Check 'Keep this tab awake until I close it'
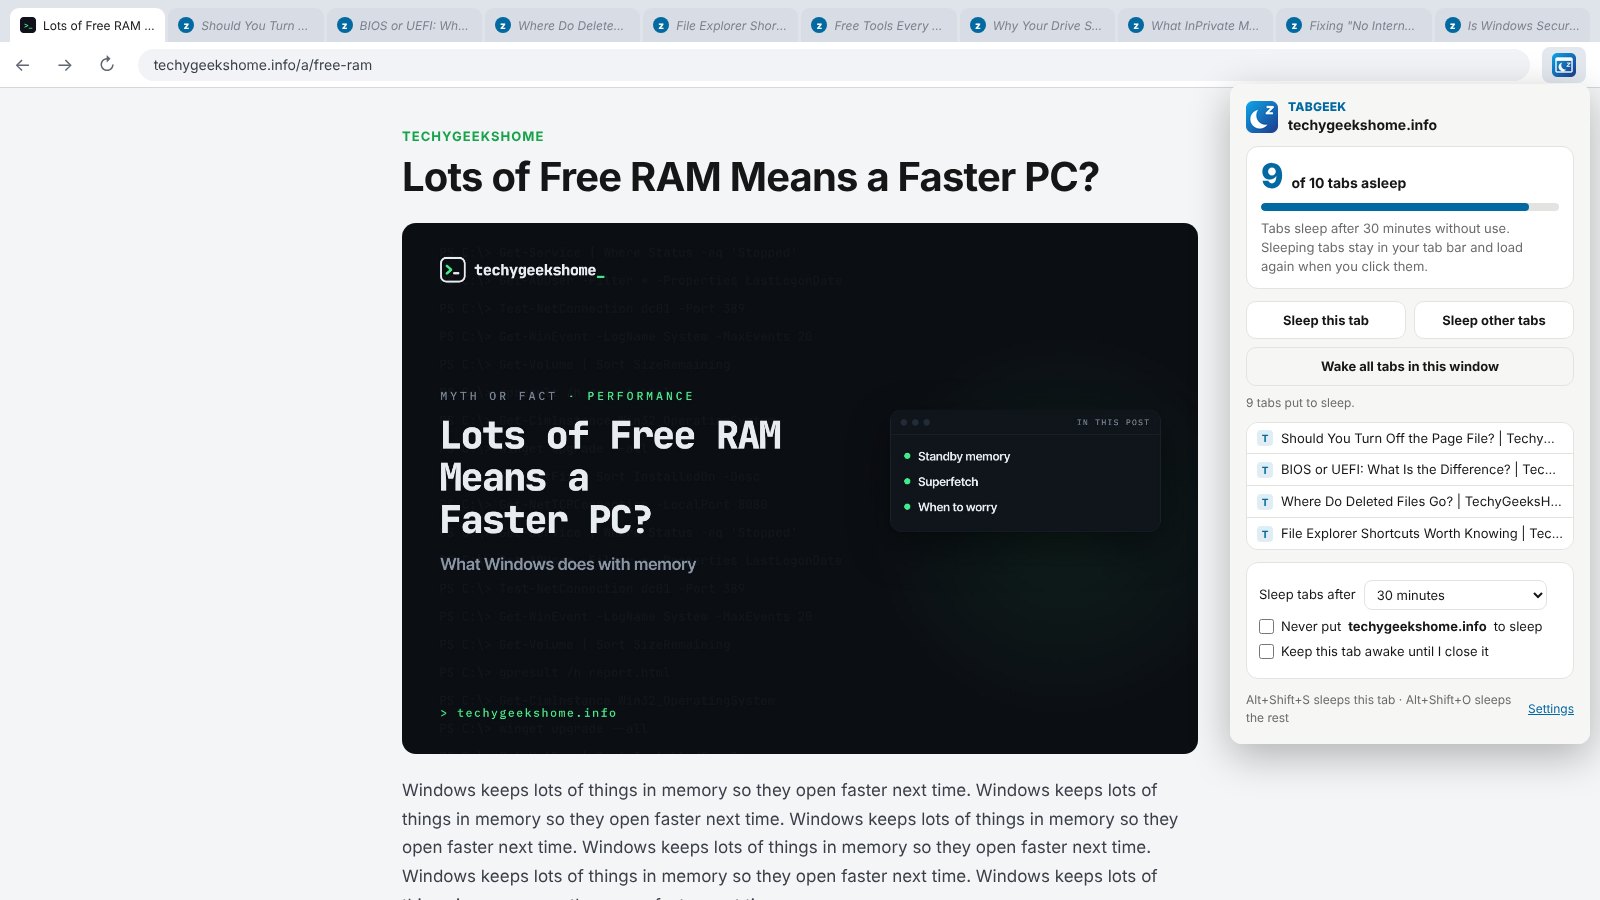This screenshot has height=900, width=1600. point(1266,652)
